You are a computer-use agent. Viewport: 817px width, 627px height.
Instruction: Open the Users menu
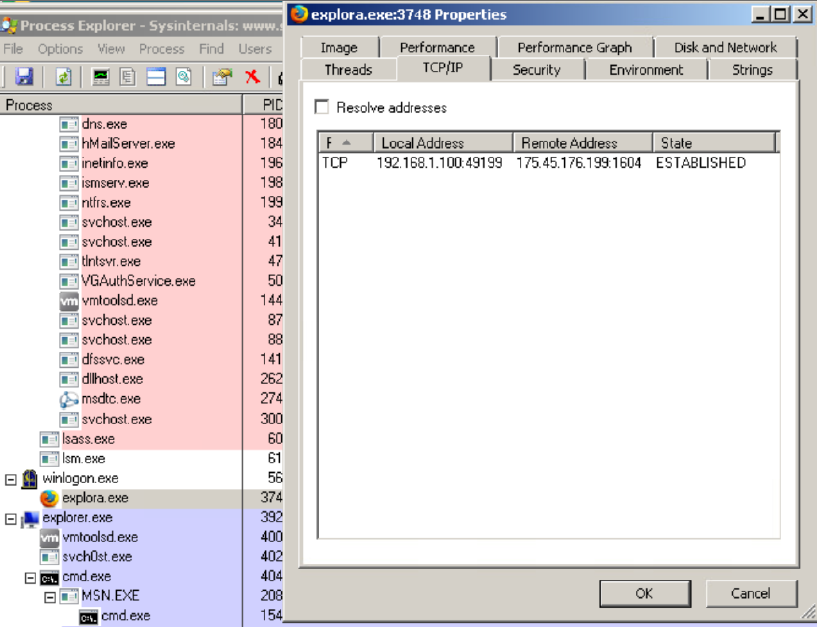point(255,49)
